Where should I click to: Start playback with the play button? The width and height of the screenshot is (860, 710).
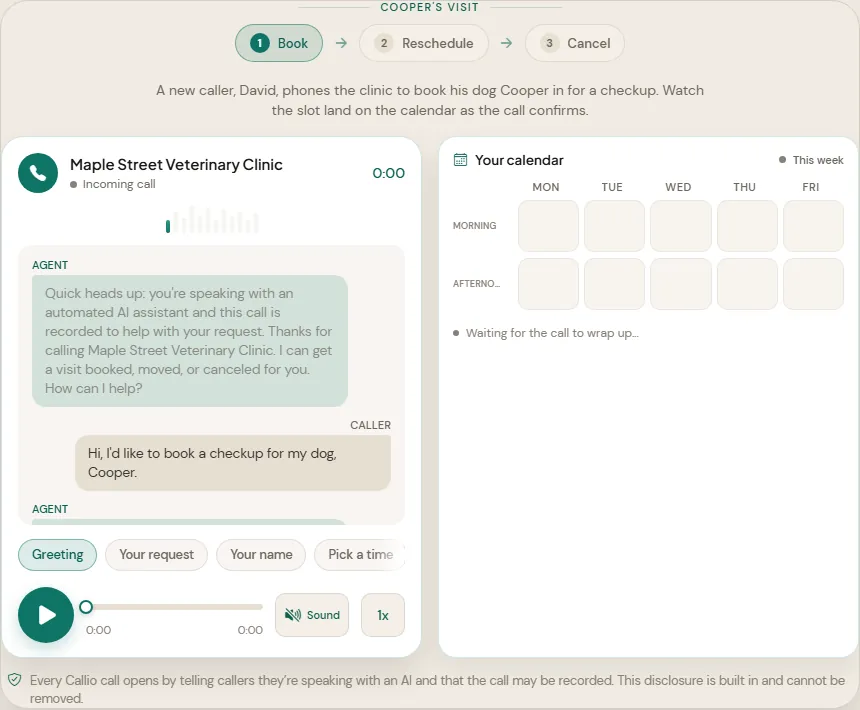pos(46,615)
